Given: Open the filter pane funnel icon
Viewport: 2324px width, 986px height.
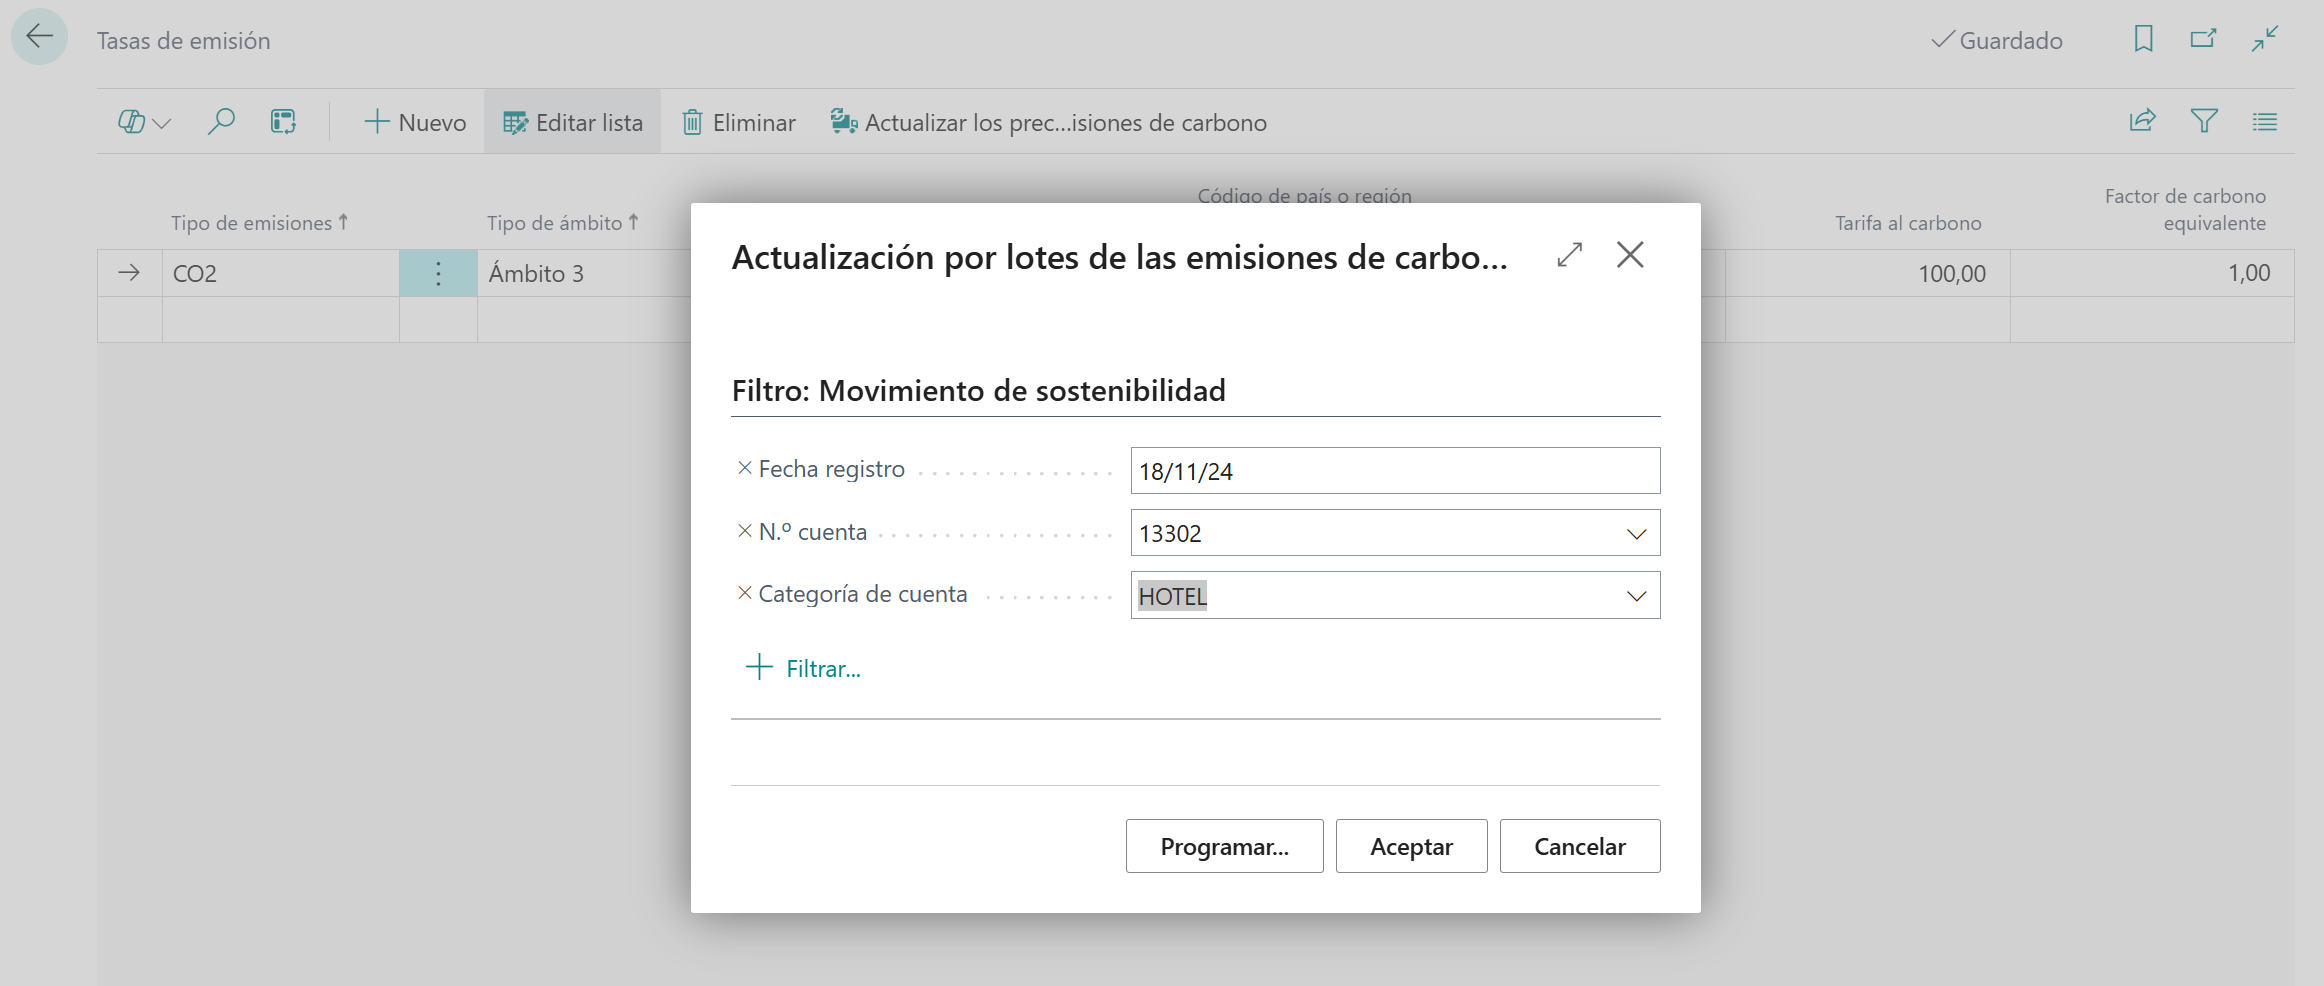Looking at the screenshot, I should (2204, 121).
